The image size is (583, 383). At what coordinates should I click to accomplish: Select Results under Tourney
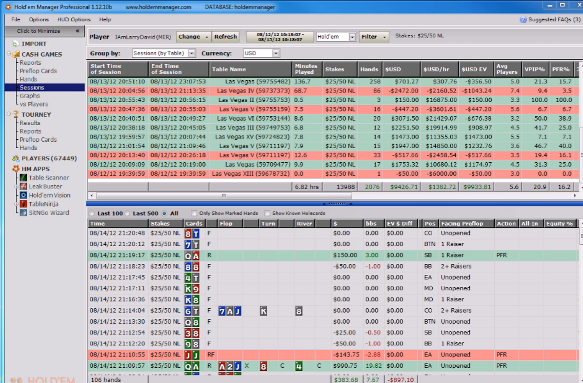coord(30,123)
